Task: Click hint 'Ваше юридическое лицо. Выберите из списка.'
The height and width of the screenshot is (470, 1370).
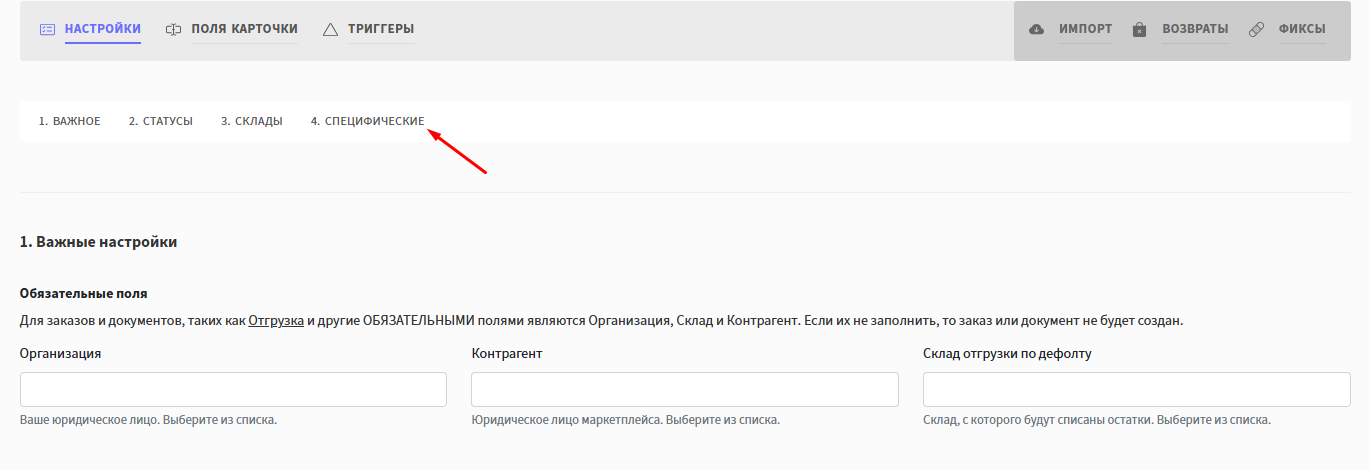Action: 148,420
